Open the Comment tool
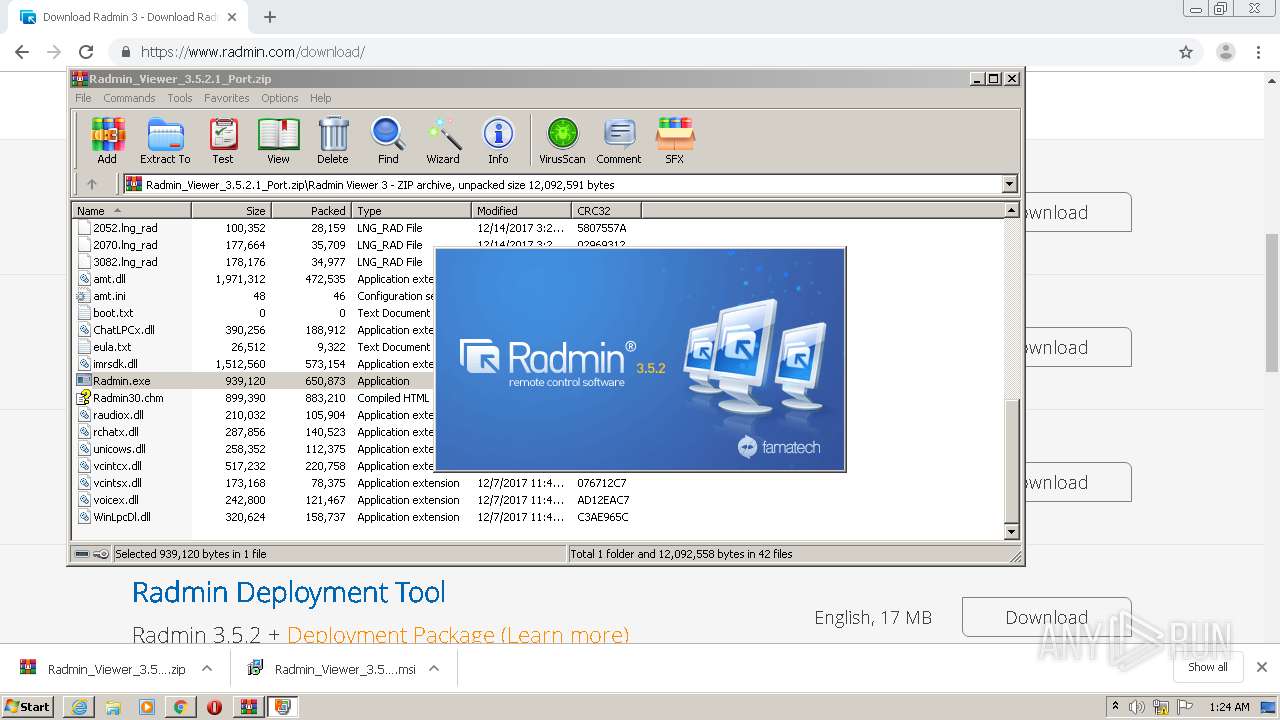 (x=619, y=141)
